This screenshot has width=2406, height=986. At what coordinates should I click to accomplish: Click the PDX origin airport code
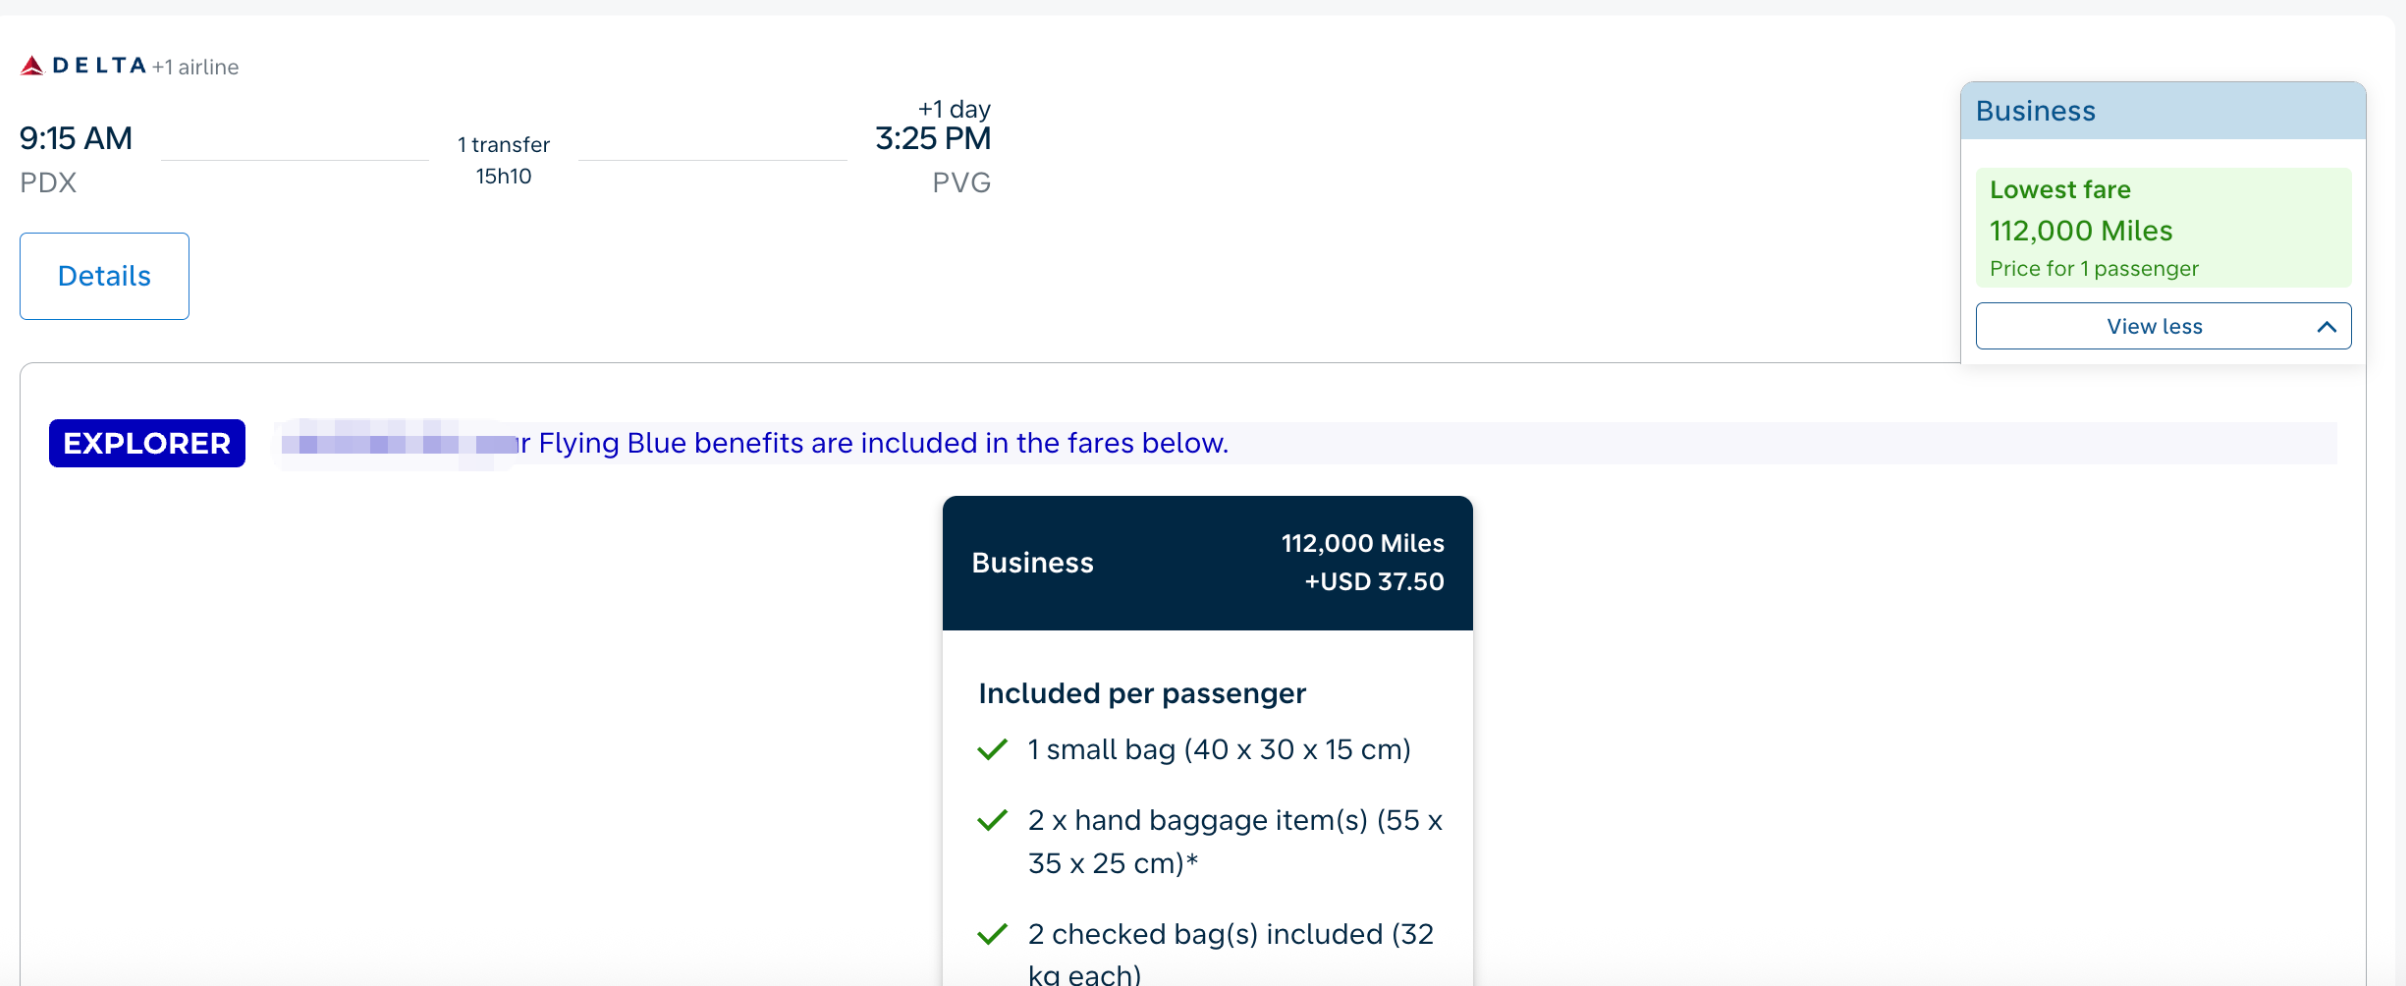pos(48,183)
